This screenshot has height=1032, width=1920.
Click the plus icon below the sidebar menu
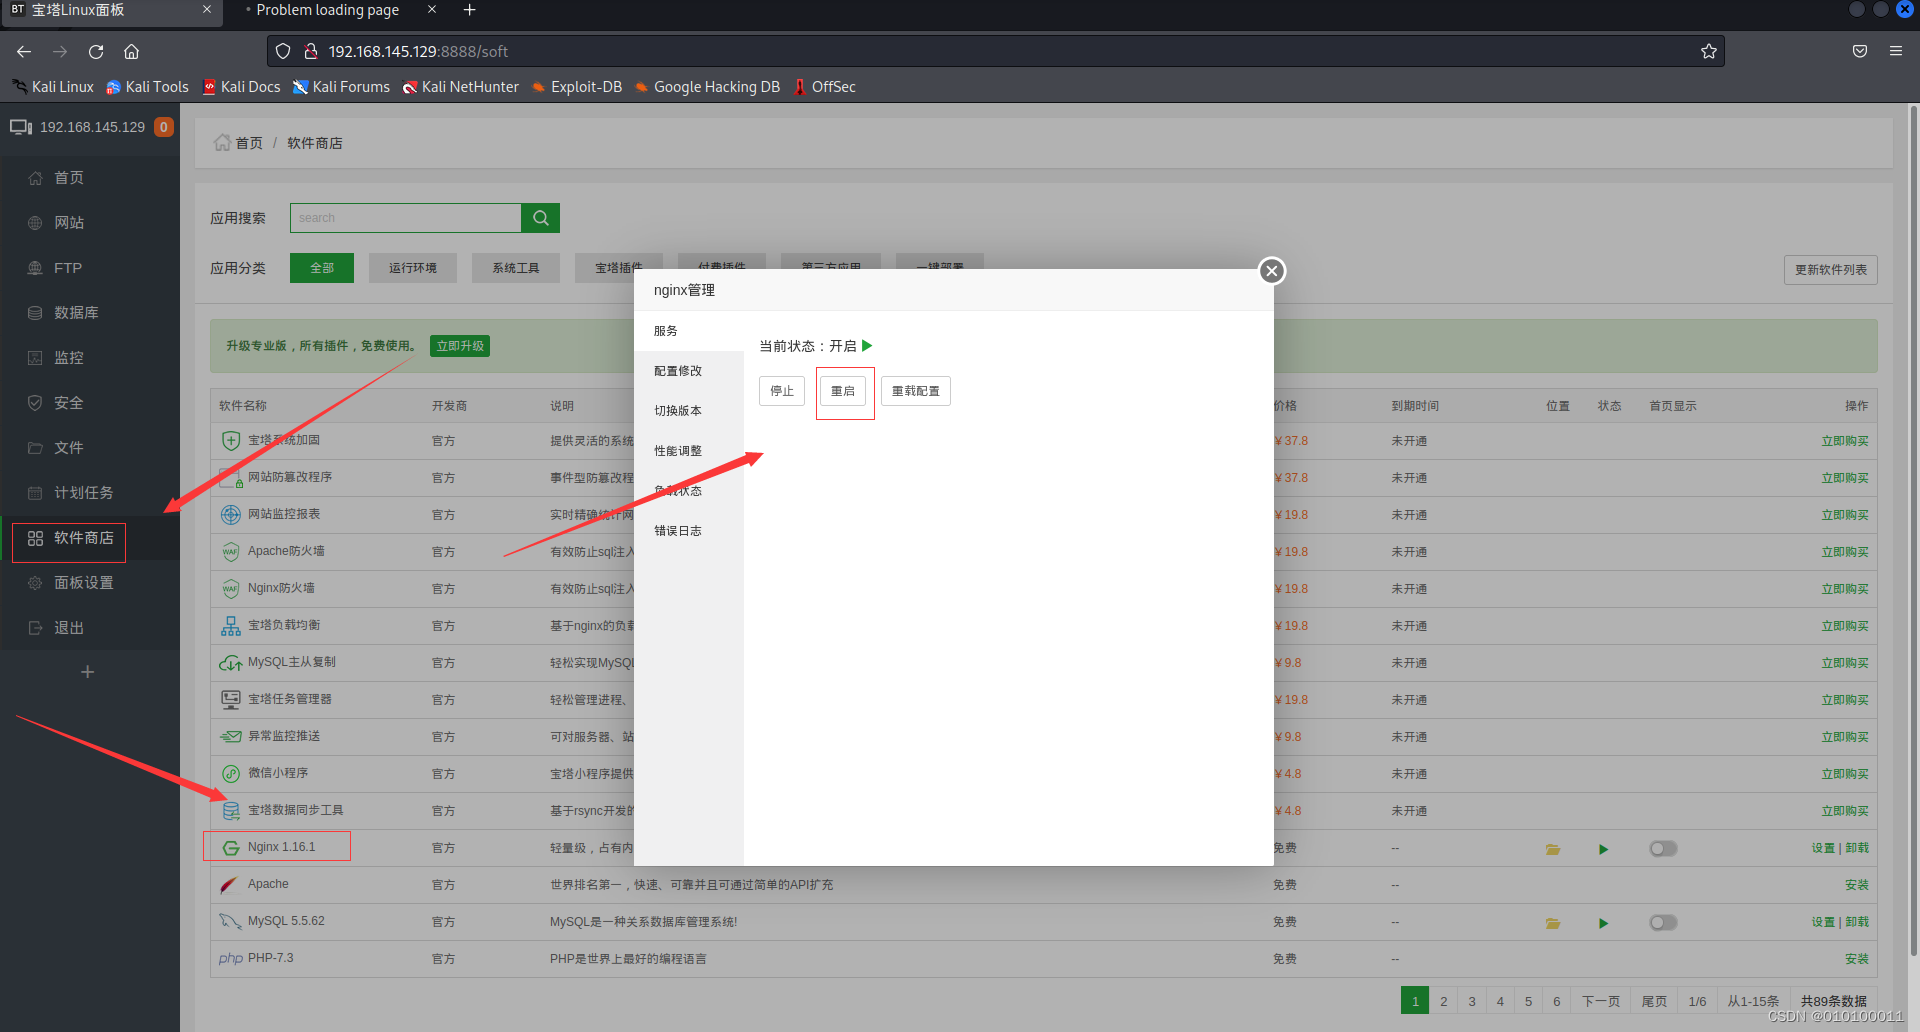pos(88,672)
